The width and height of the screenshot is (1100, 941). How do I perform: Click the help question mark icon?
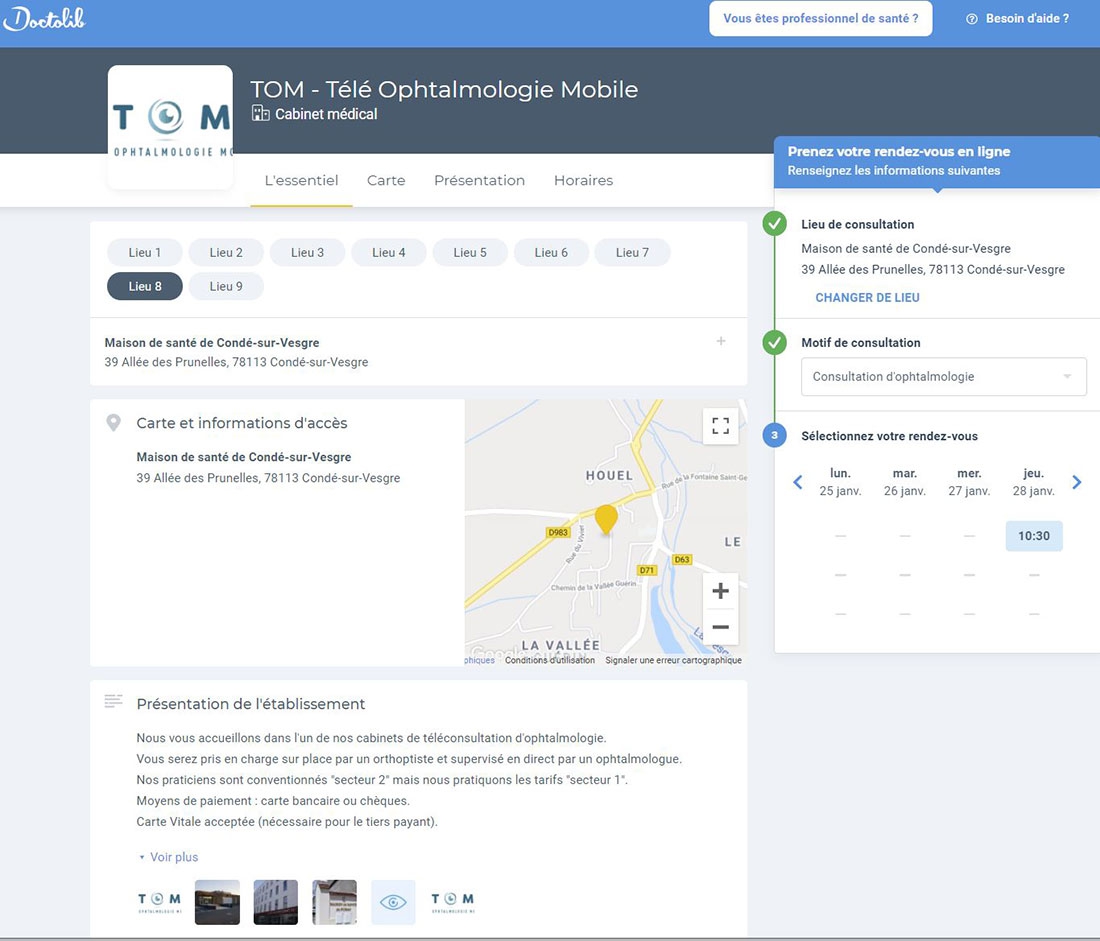click(x=972, y=19)
